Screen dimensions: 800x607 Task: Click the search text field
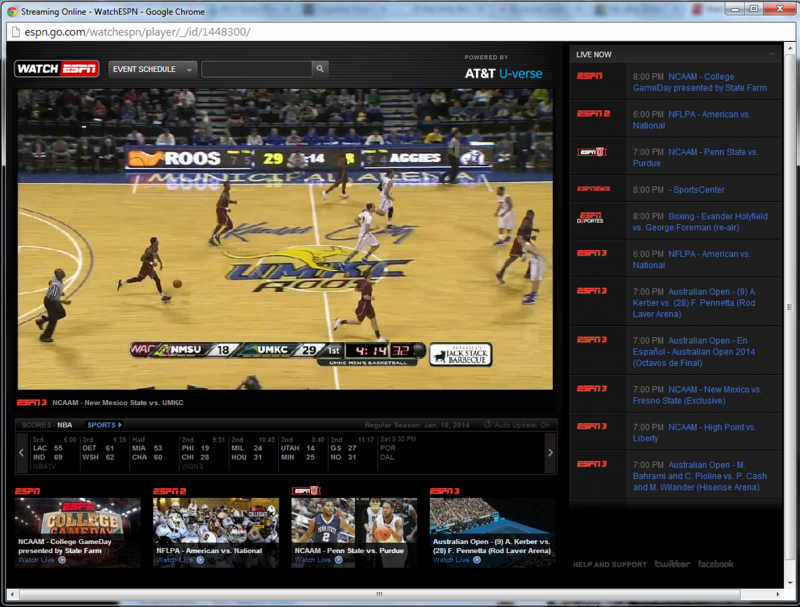pos(257,69)
